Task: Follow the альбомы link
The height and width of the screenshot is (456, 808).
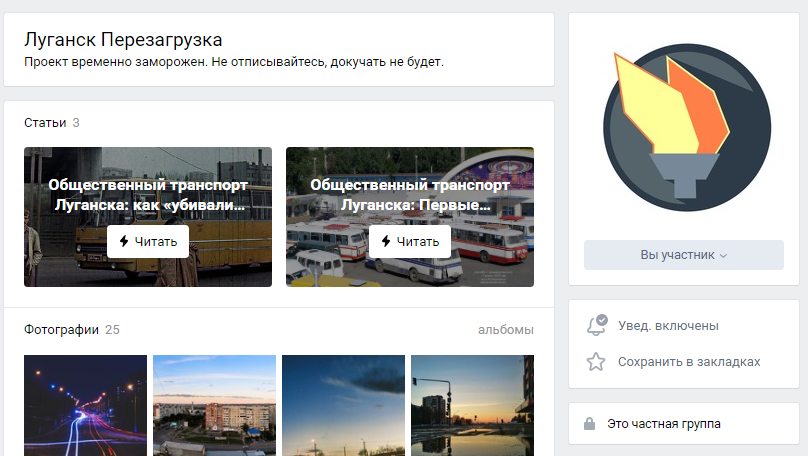Action: pos(506,330)
